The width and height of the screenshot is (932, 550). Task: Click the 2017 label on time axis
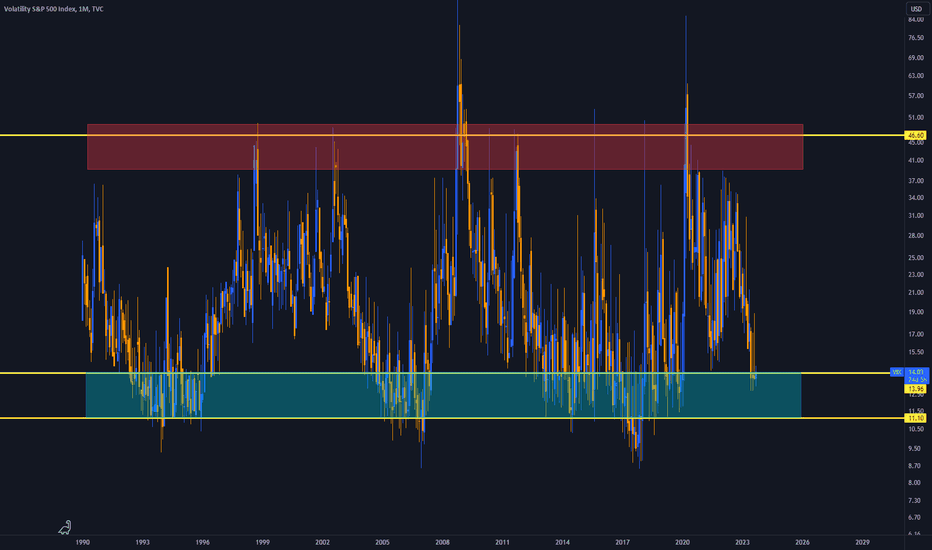click(622, 542)
